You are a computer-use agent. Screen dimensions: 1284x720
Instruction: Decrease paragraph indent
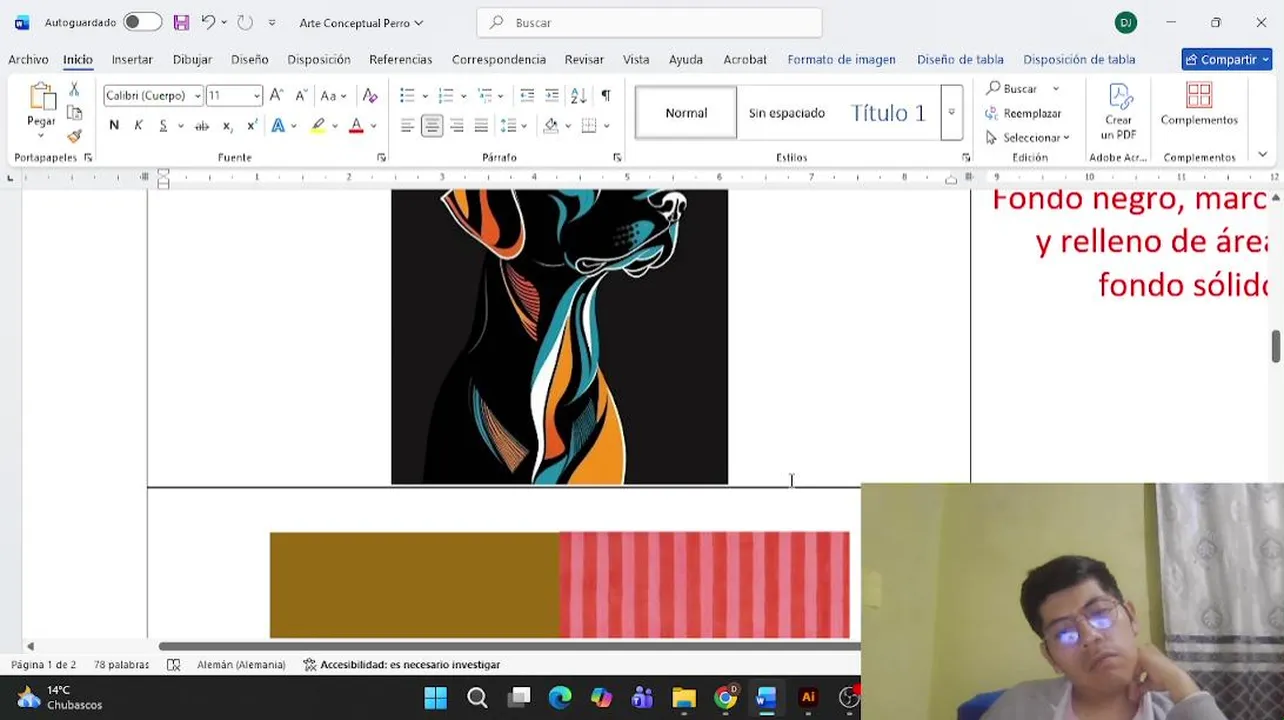pos(527,96)
